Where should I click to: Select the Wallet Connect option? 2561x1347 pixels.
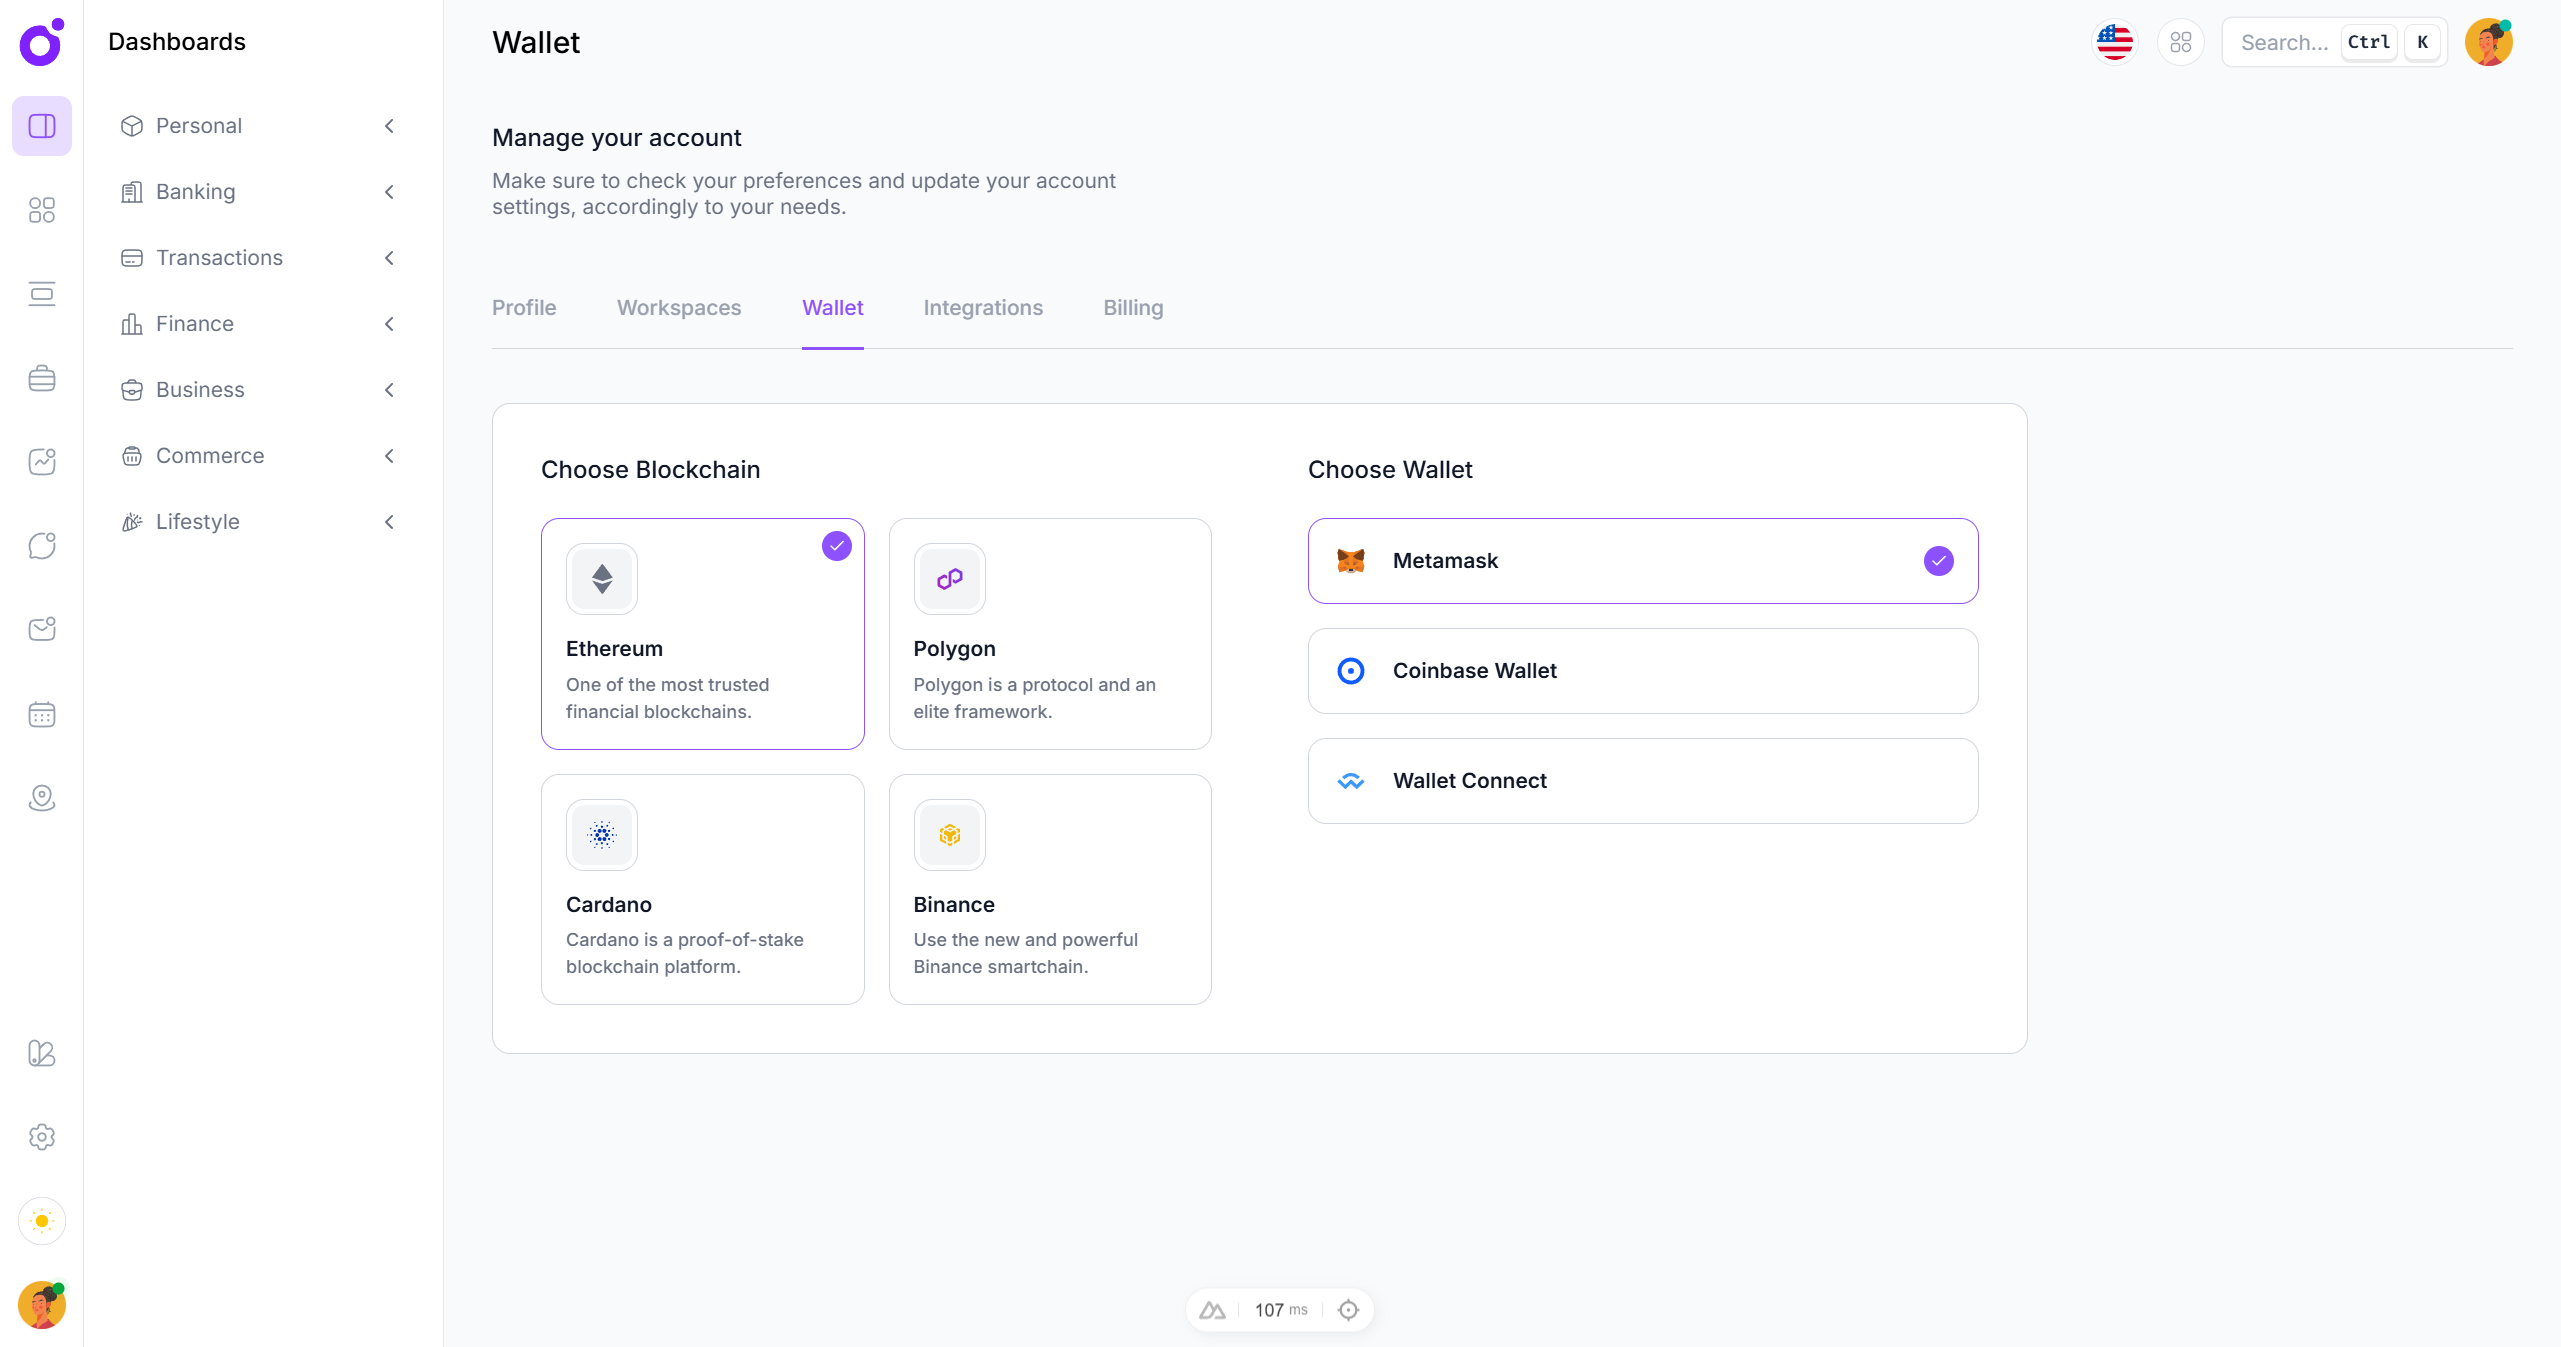[x=1641, y=781]
